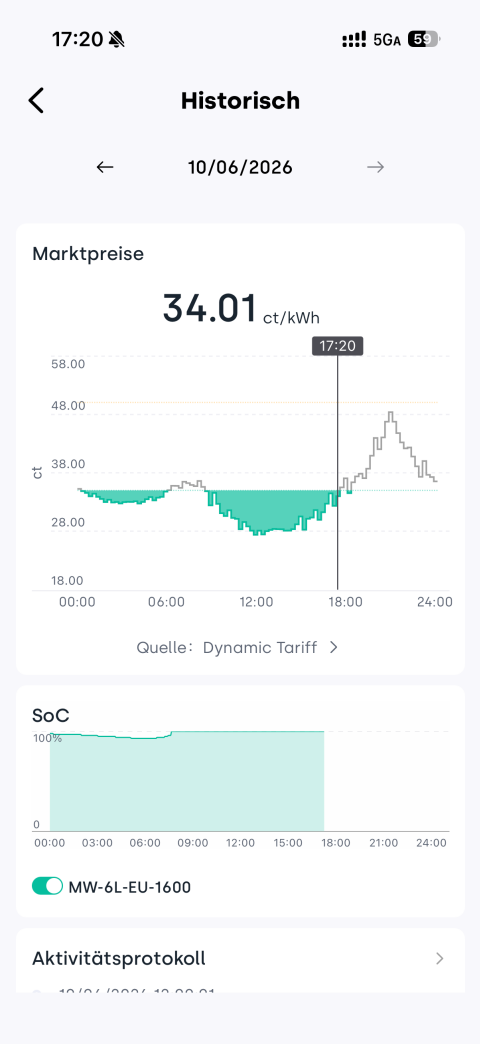Toggle the MW-6L-EU-1600 device switch
The image size is (480, 1044).
tap(47, 886)
